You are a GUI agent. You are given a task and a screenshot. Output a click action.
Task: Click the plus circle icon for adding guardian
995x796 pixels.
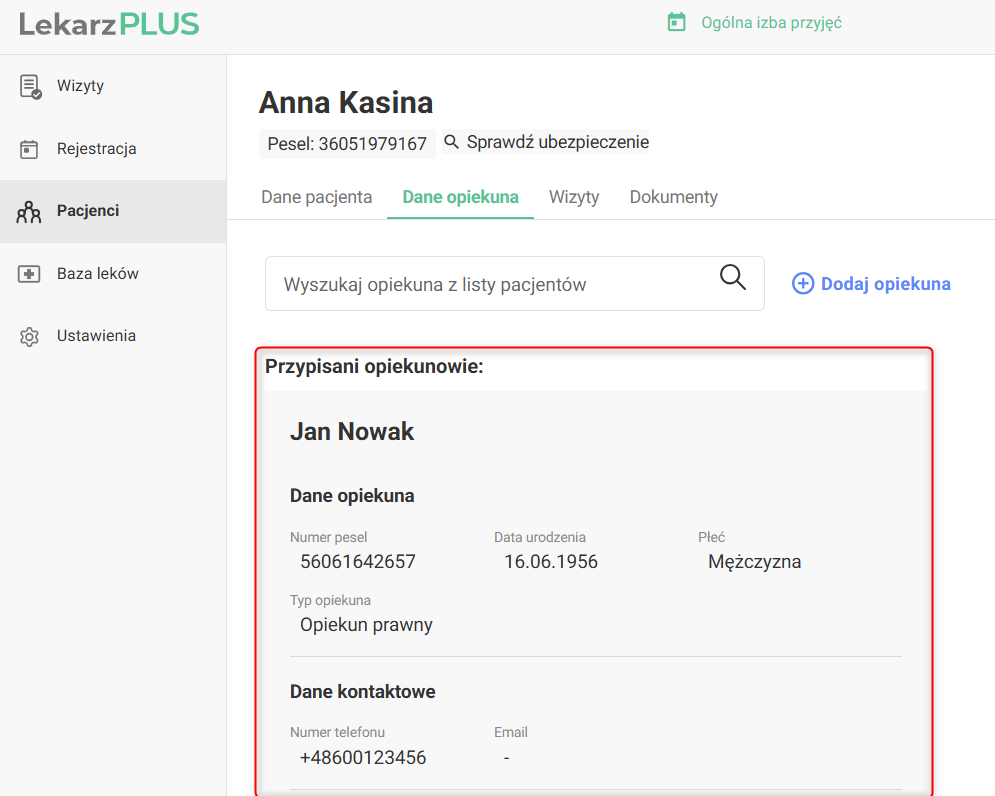pos(802,284)
